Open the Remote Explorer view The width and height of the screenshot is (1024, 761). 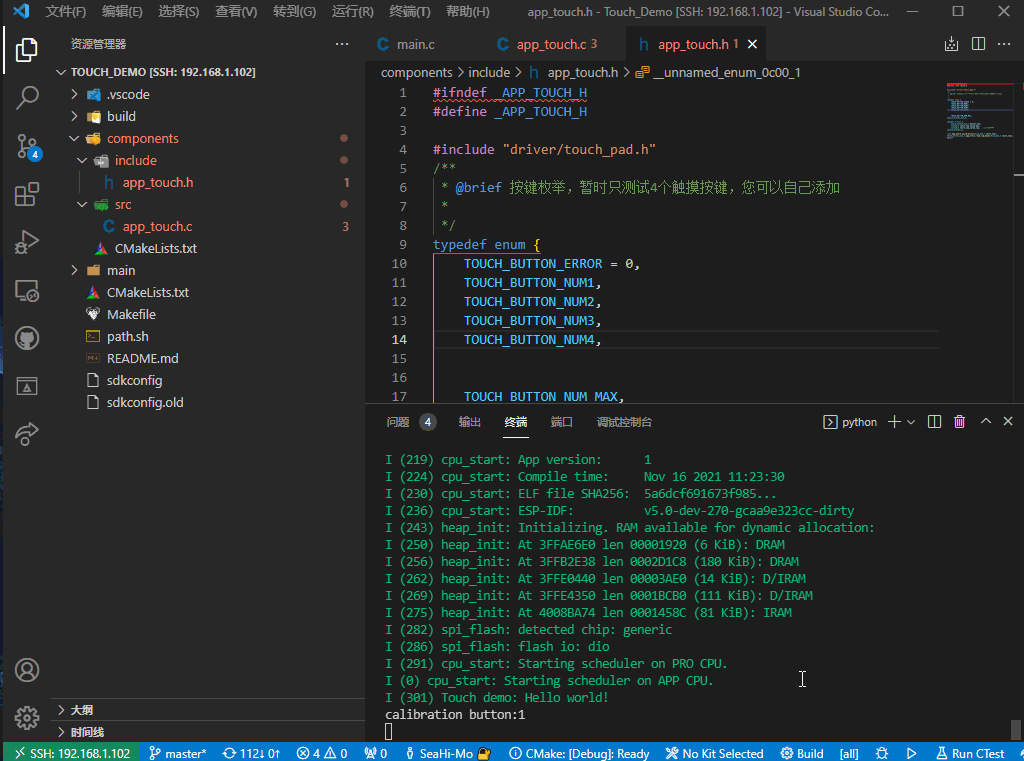27,291
